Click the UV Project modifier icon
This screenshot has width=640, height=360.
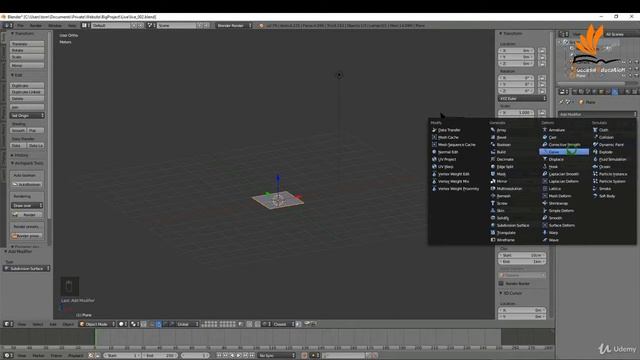coord(434,159)
